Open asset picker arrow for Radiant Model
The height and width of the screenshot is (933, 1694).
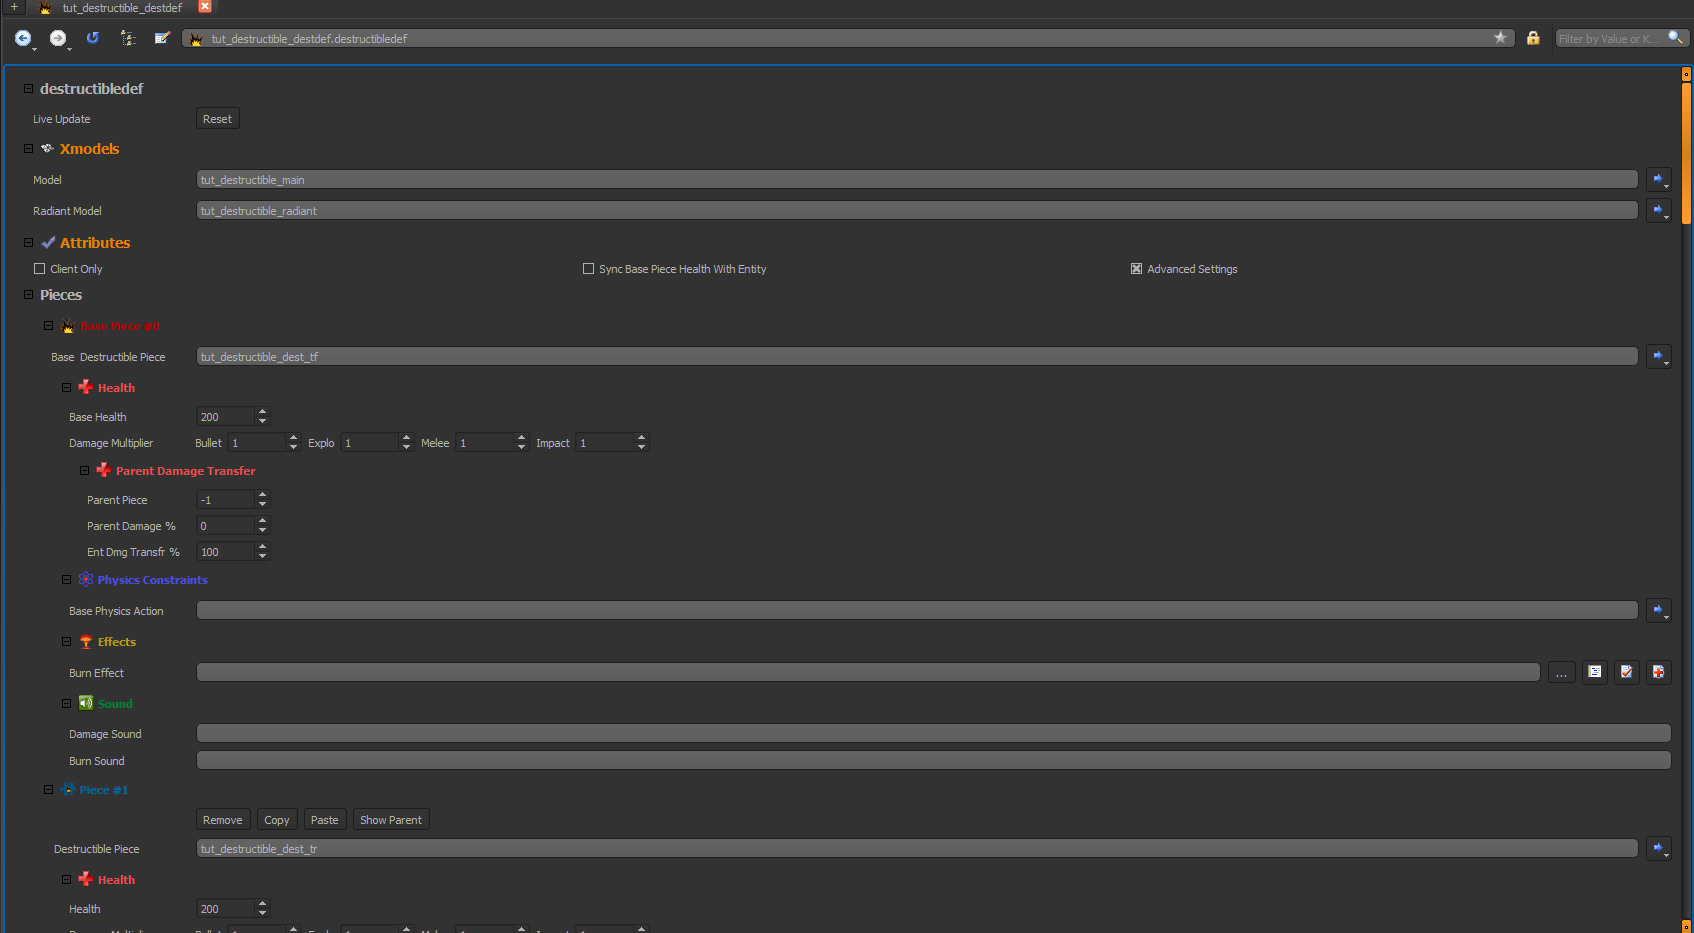(1659, 211)
